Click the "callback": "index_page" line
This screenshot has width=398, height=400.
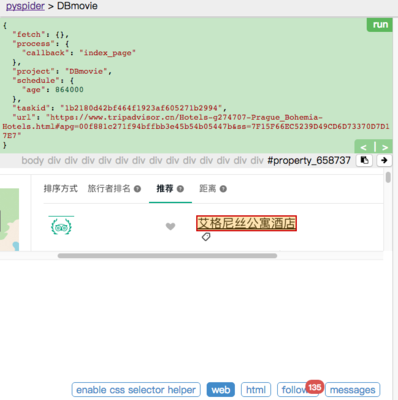point(79,53)
